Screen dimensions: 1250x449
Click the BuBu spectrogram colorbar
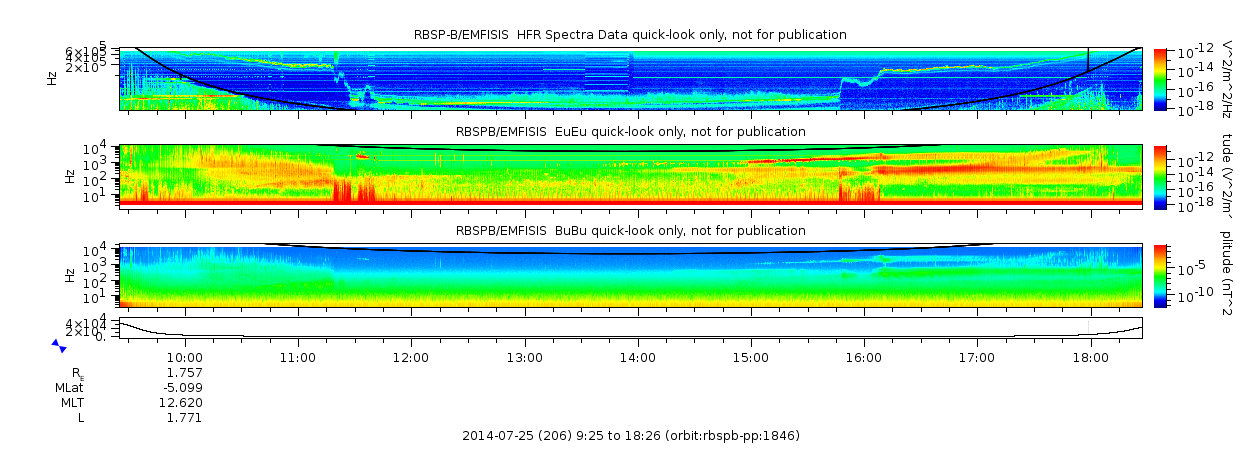(x=1160, y=274)
